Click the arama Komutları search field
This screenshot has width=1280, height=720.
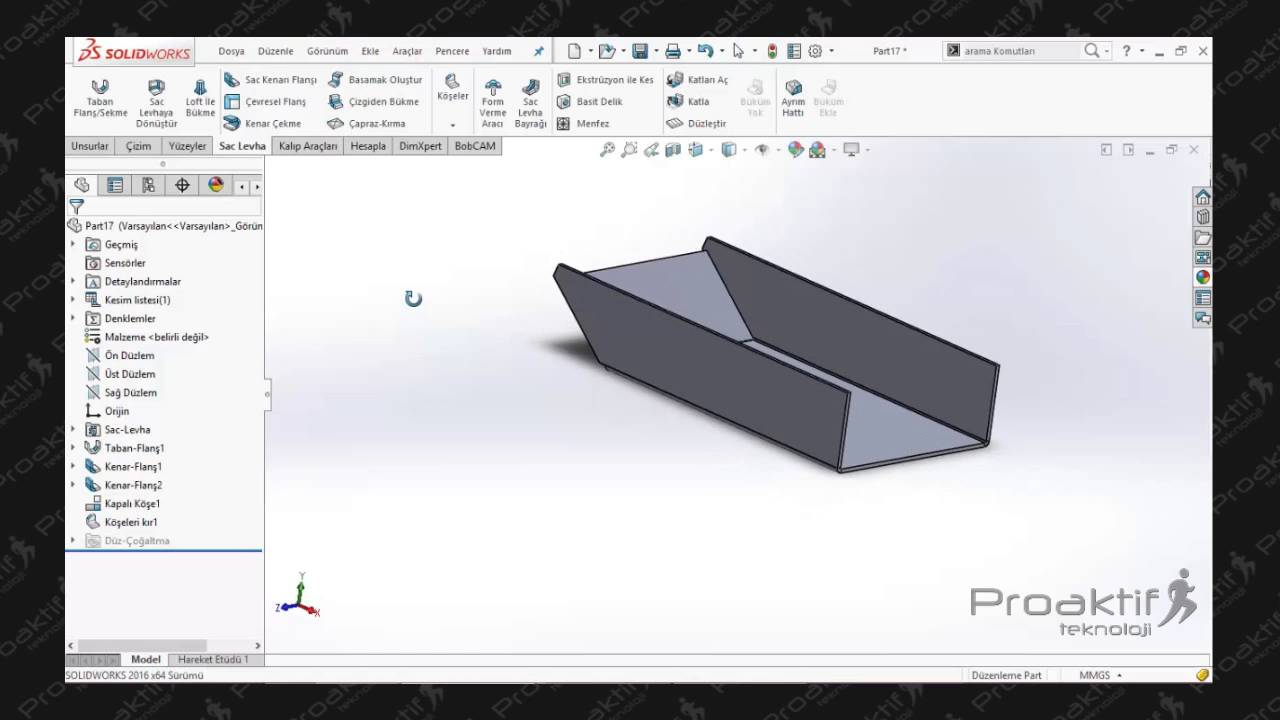click(1020, 51)
